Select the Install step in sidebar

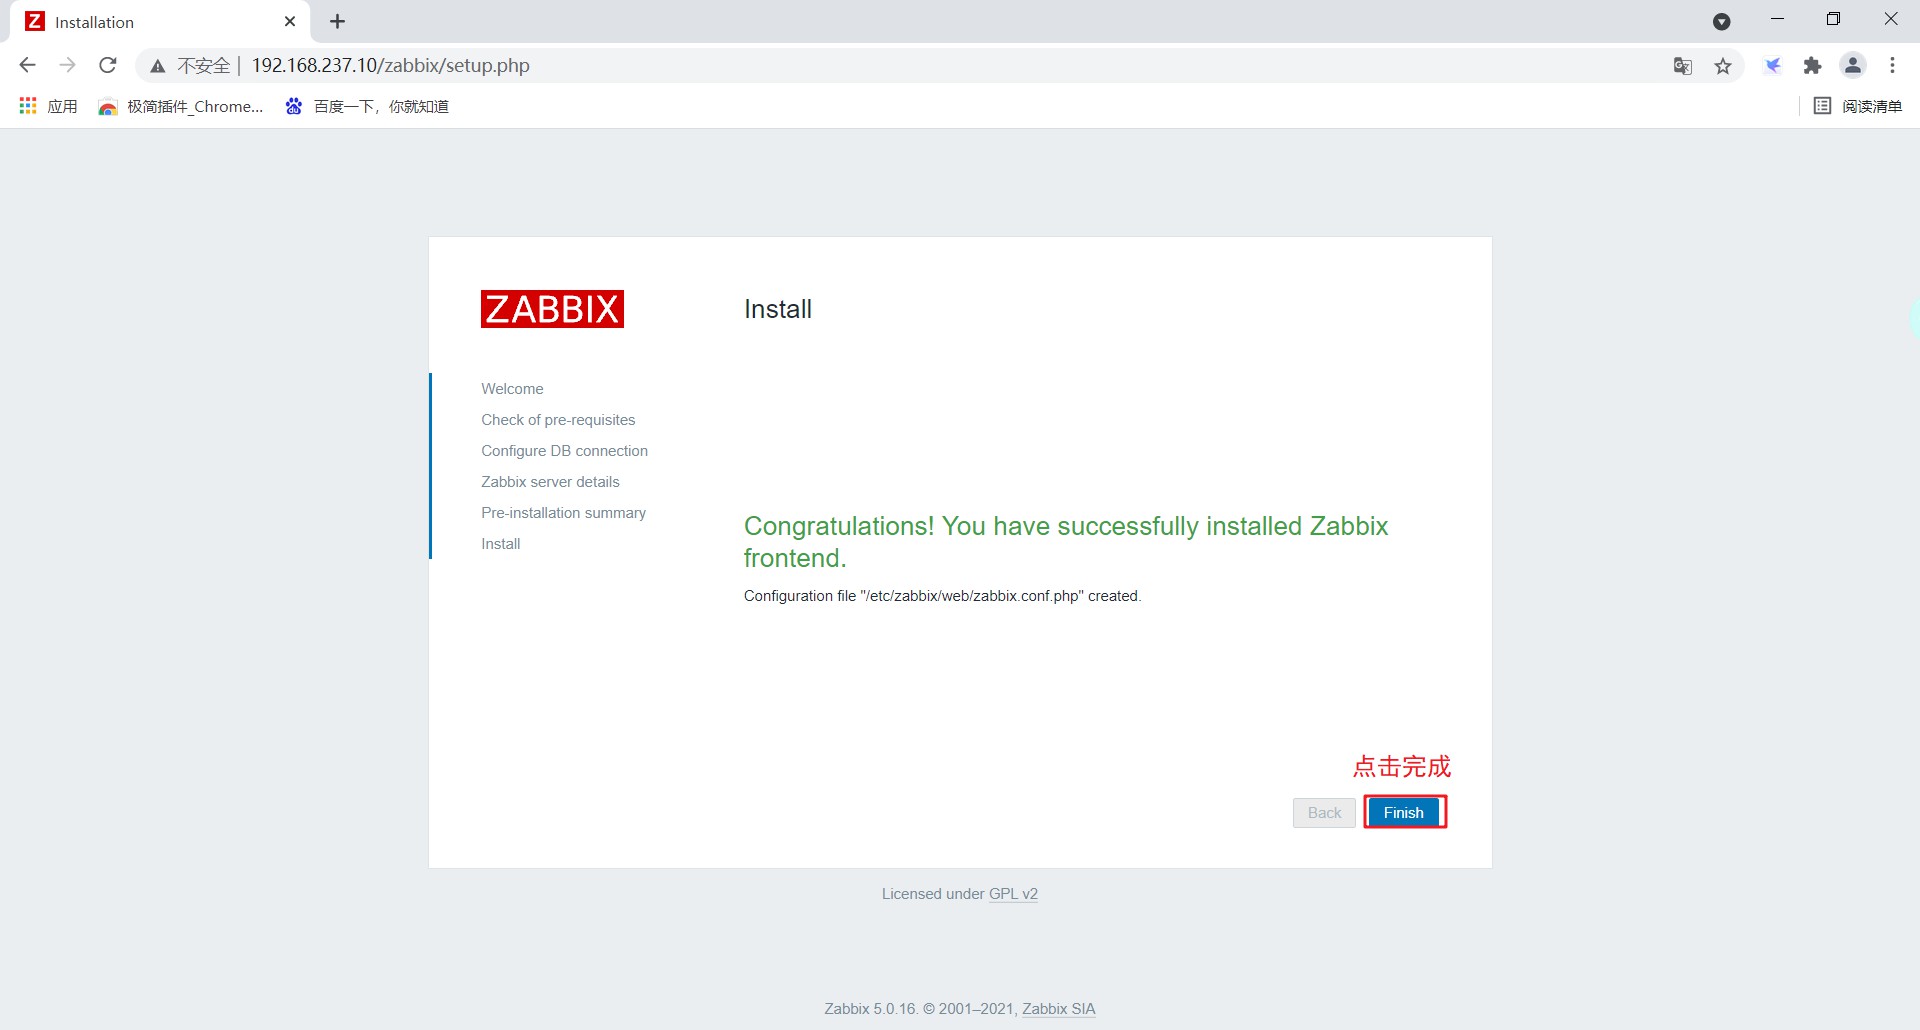click(500, 544)
